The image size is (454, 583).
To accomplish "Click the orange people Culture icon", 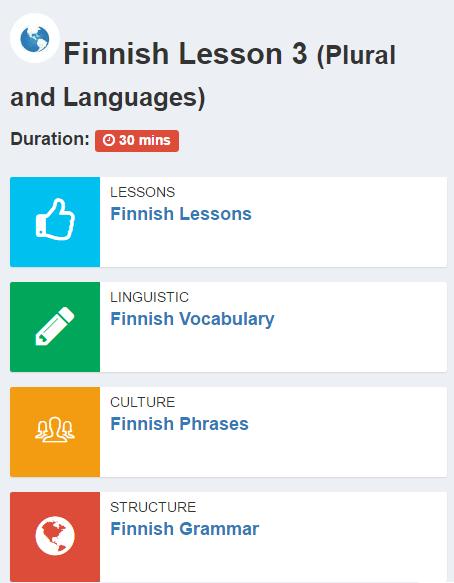I will click(55, 432).
